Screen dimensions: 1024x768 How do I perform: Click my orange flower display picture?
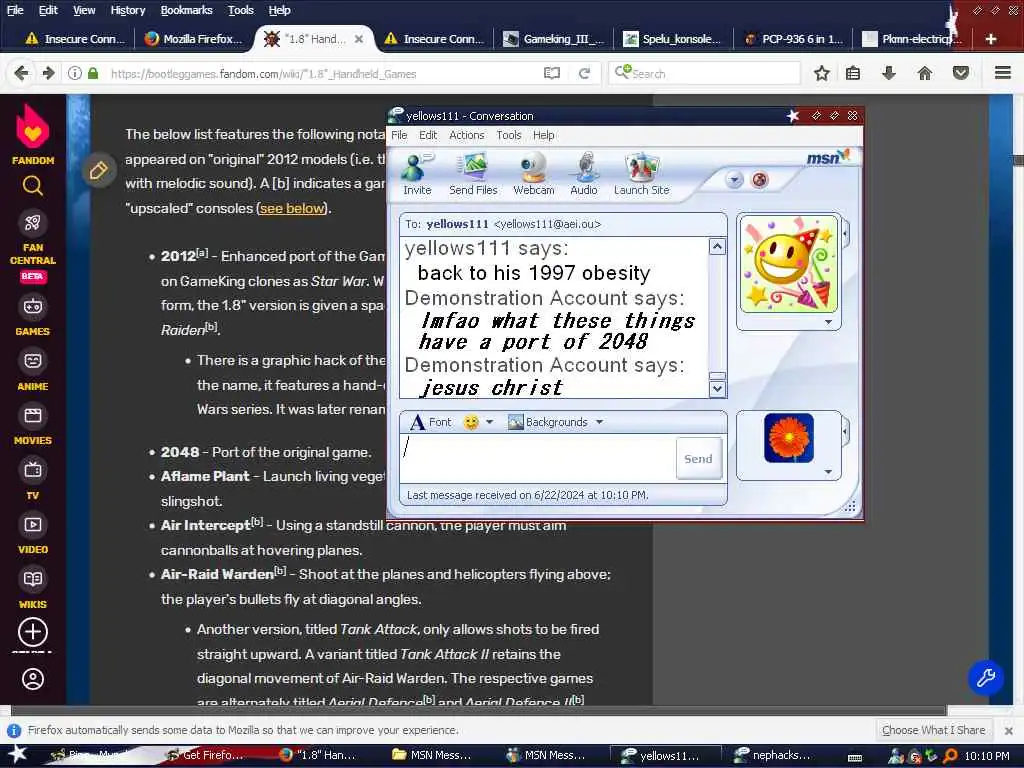coord(789,438)
